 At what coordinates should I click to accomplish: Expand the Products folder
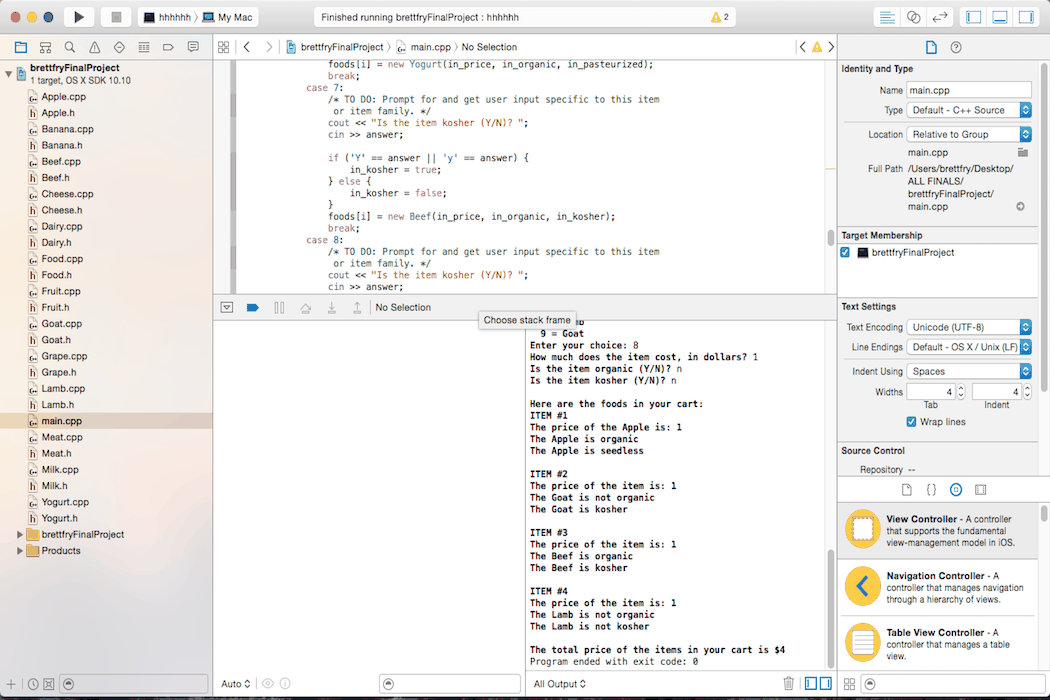pos(19,551)
